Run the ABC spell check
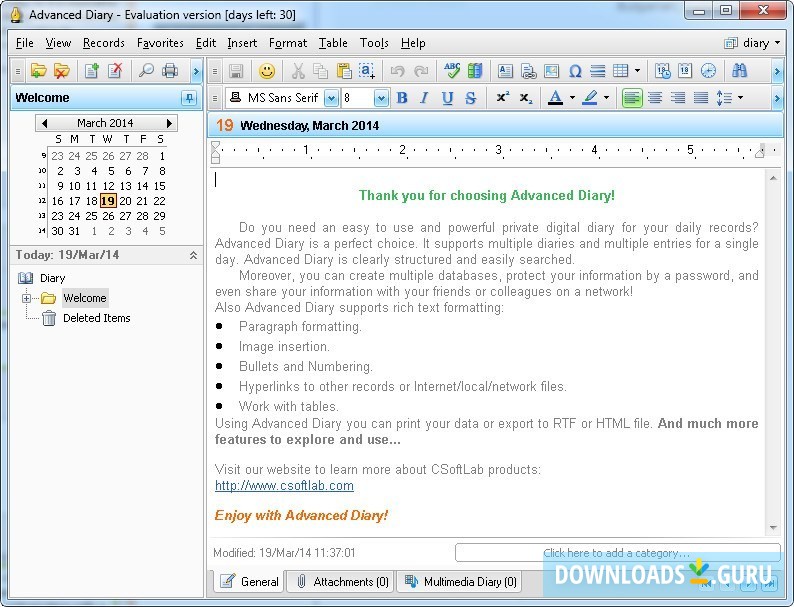 coord(452,71)
